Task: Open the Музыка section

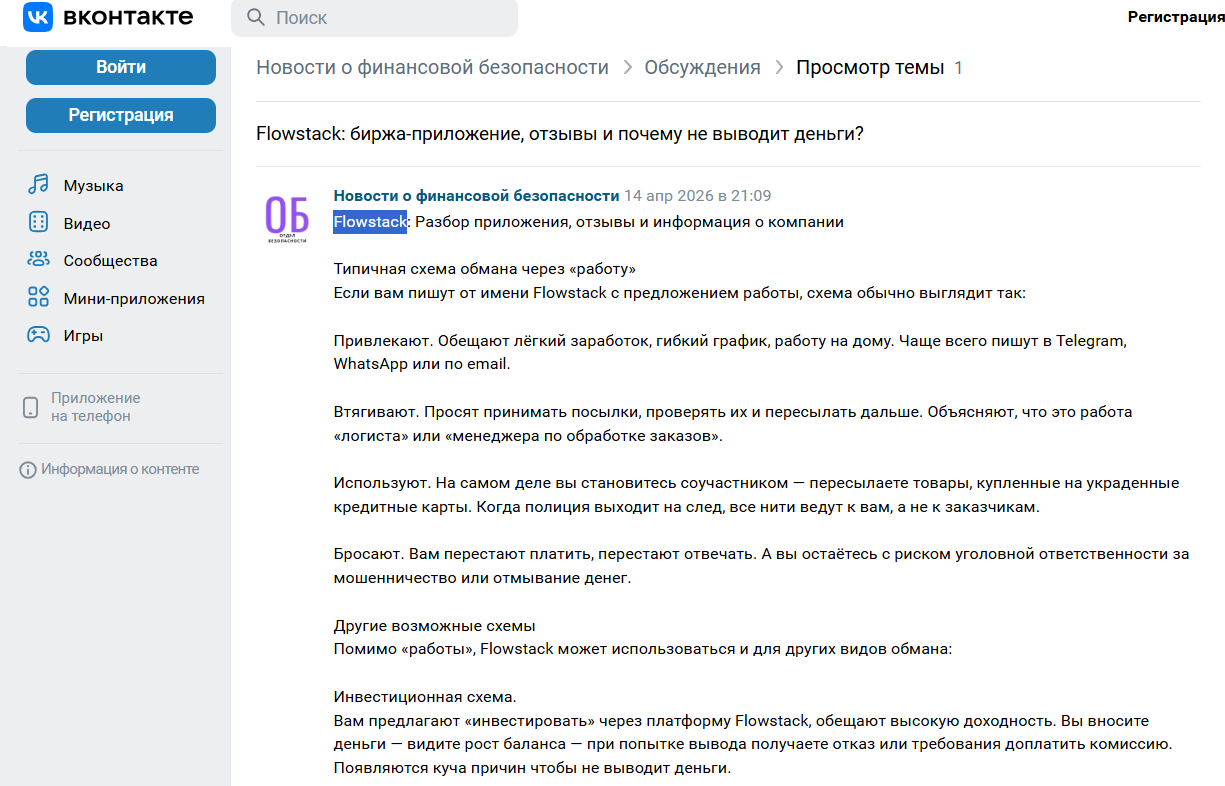Action: (x=93, y=186)
